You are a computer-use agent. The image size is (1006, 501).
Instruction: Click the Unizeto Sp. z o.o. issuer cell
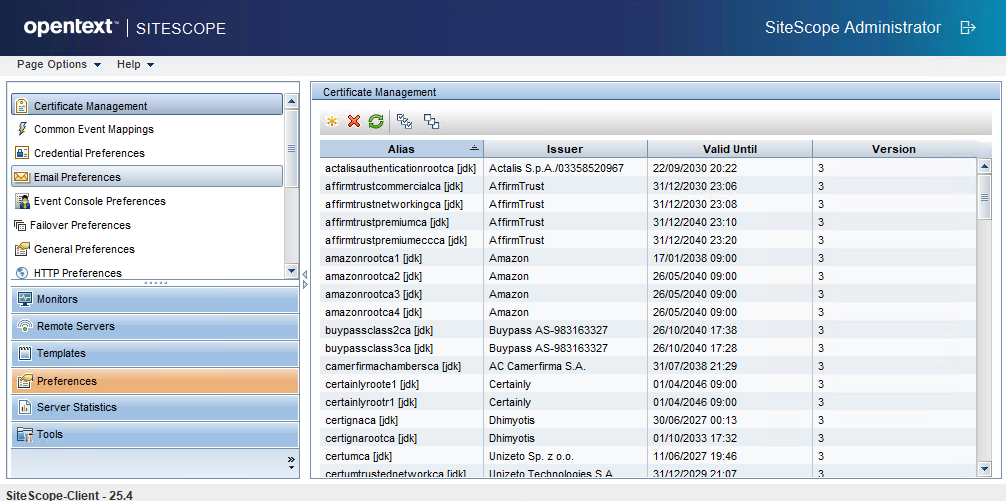[x=565, y=456]
